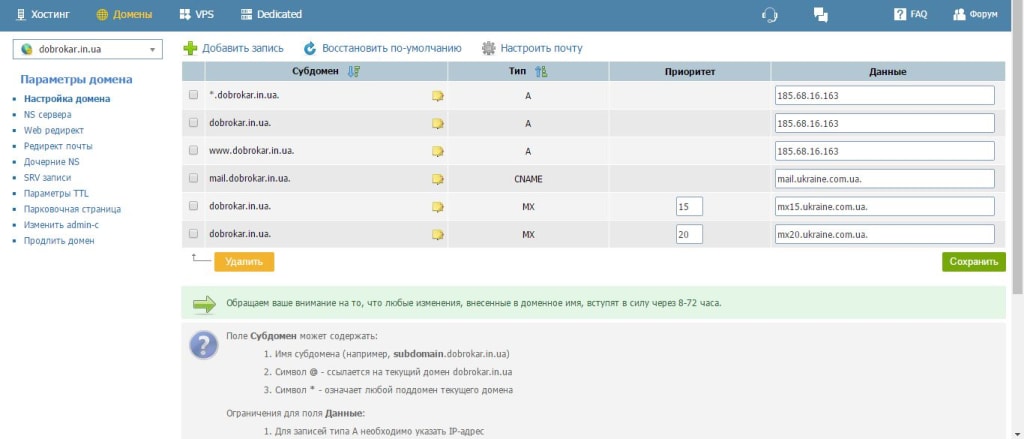Check the www.dobrokar.in.ua record checkbox
Screen dimensions: 1024x439
pyautogui.click(x=193, y=150)
